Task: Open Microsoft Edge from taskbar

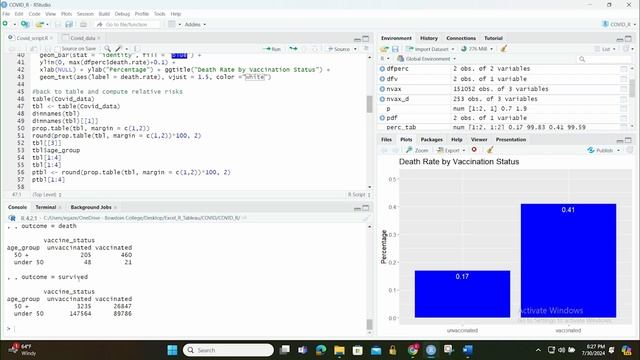Action: click(x=321, y=350)
